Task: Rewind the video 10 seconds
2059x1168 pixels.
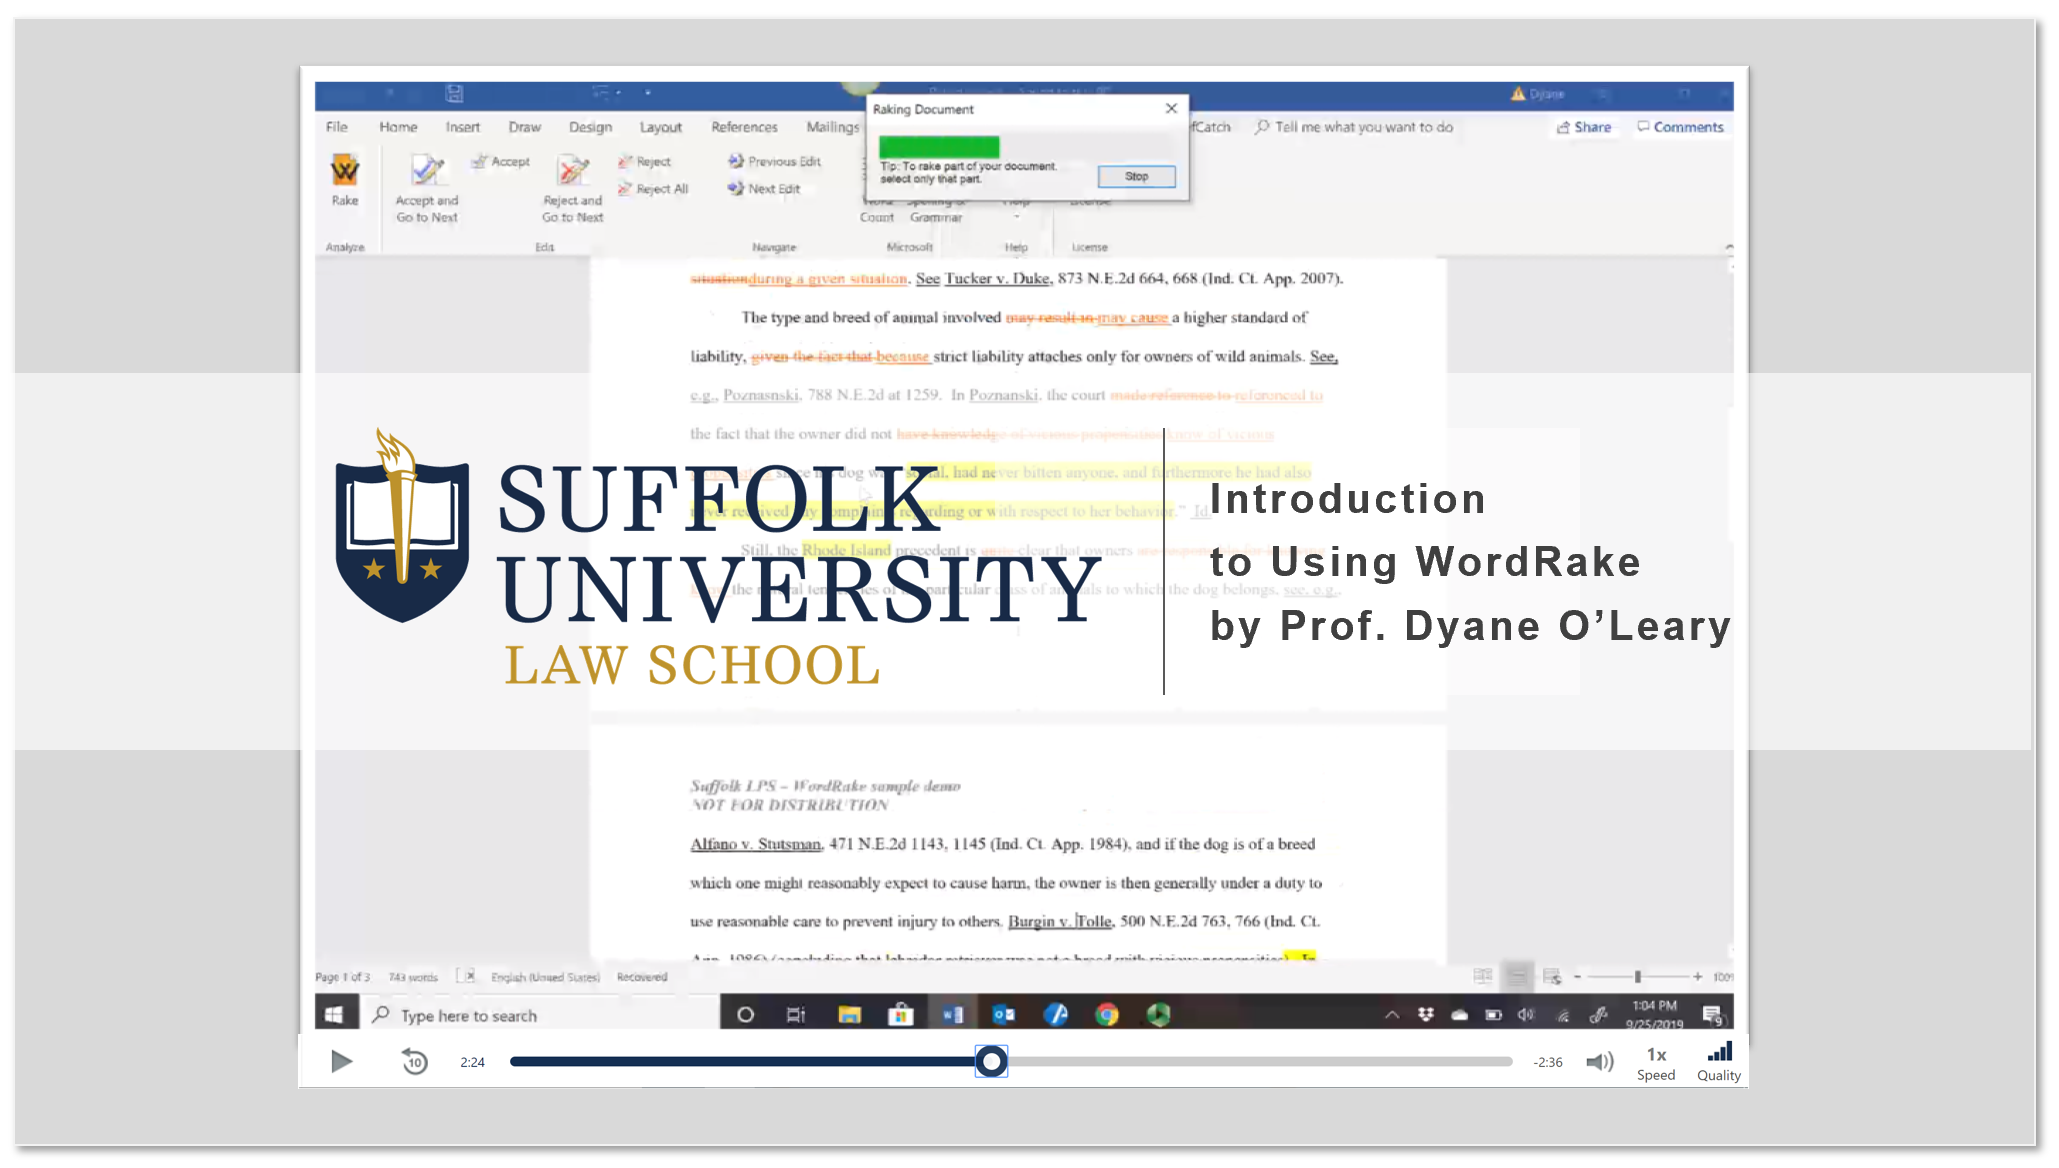Action: click(414, 1061)
